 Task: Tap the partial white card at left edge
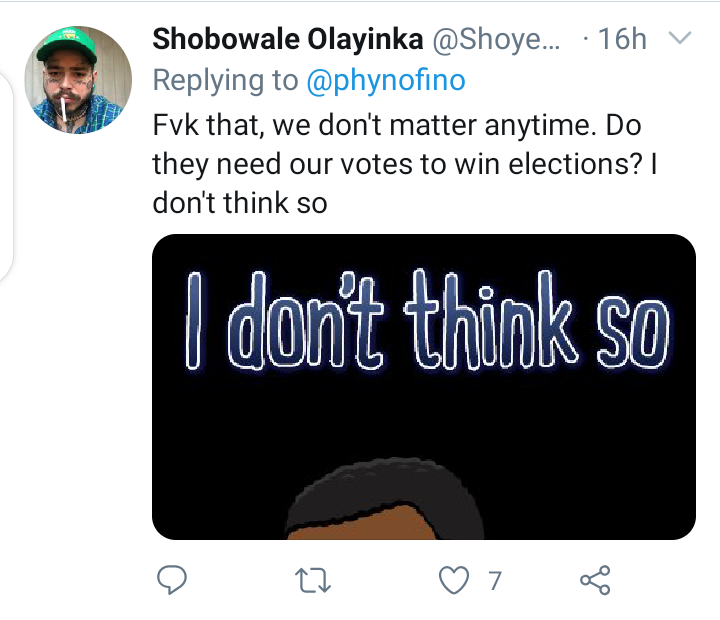(x=5, y=180)
